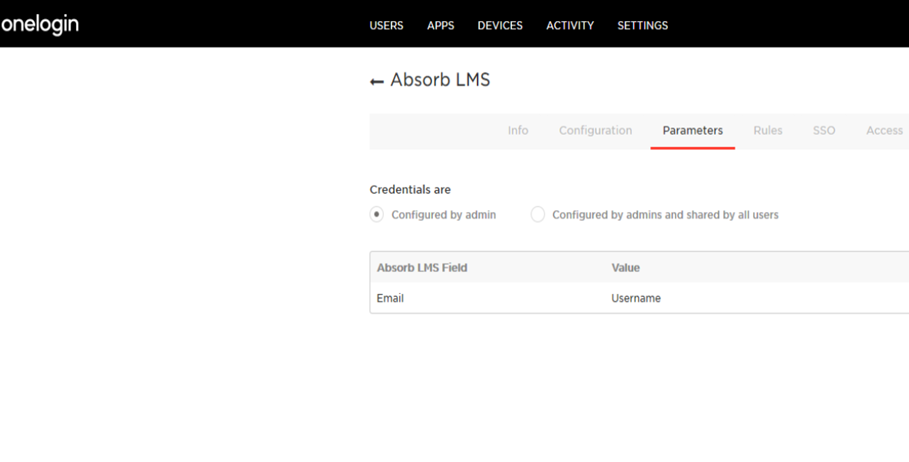Open the ACTIVITY menu

[x=570, y=26]
